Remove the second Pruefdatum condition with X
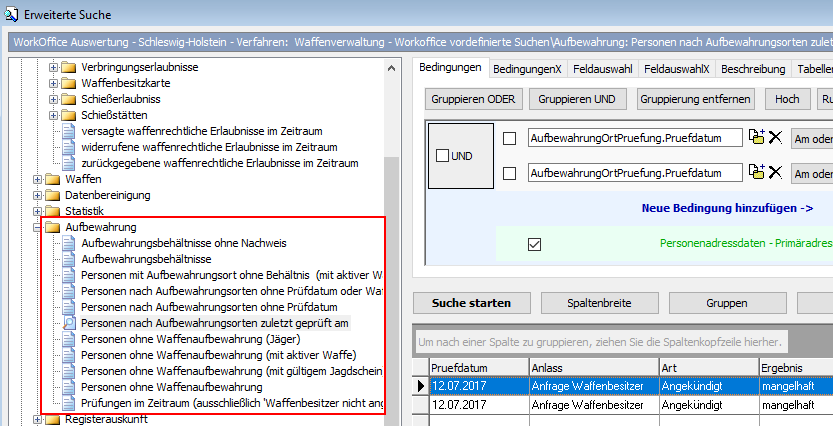This screenshot has width=833, height=426. click(775, 173)
